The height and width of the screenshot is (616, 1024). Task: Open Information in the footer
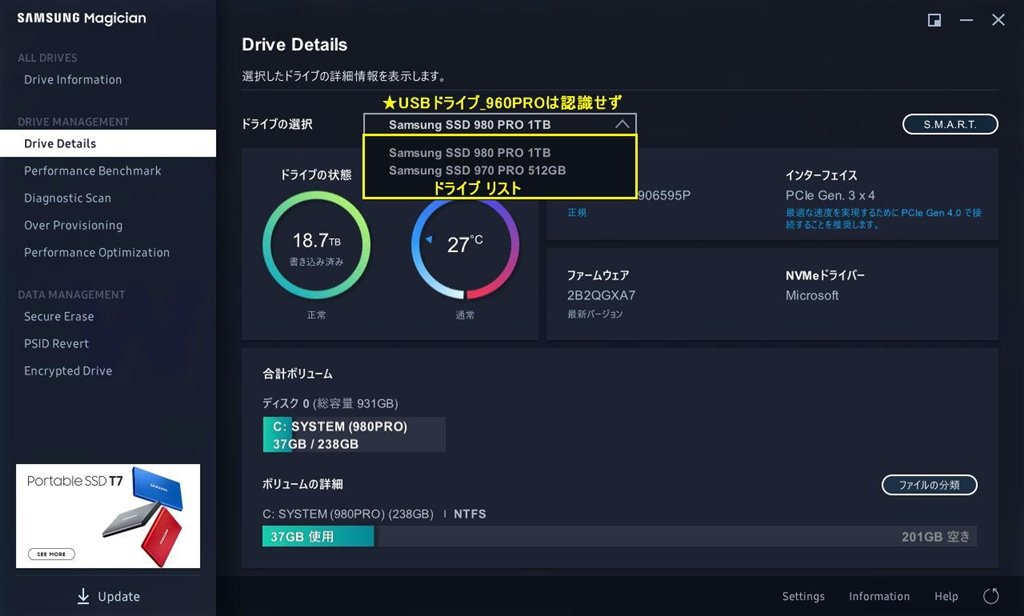[879, 596]
